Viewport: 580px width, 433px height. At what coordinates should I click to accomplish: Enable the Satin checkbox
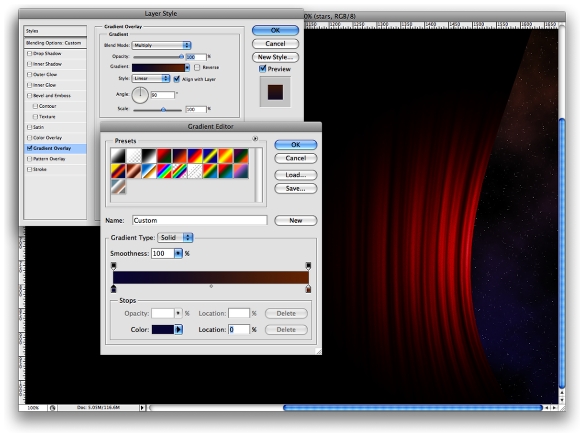pos(30,127)
